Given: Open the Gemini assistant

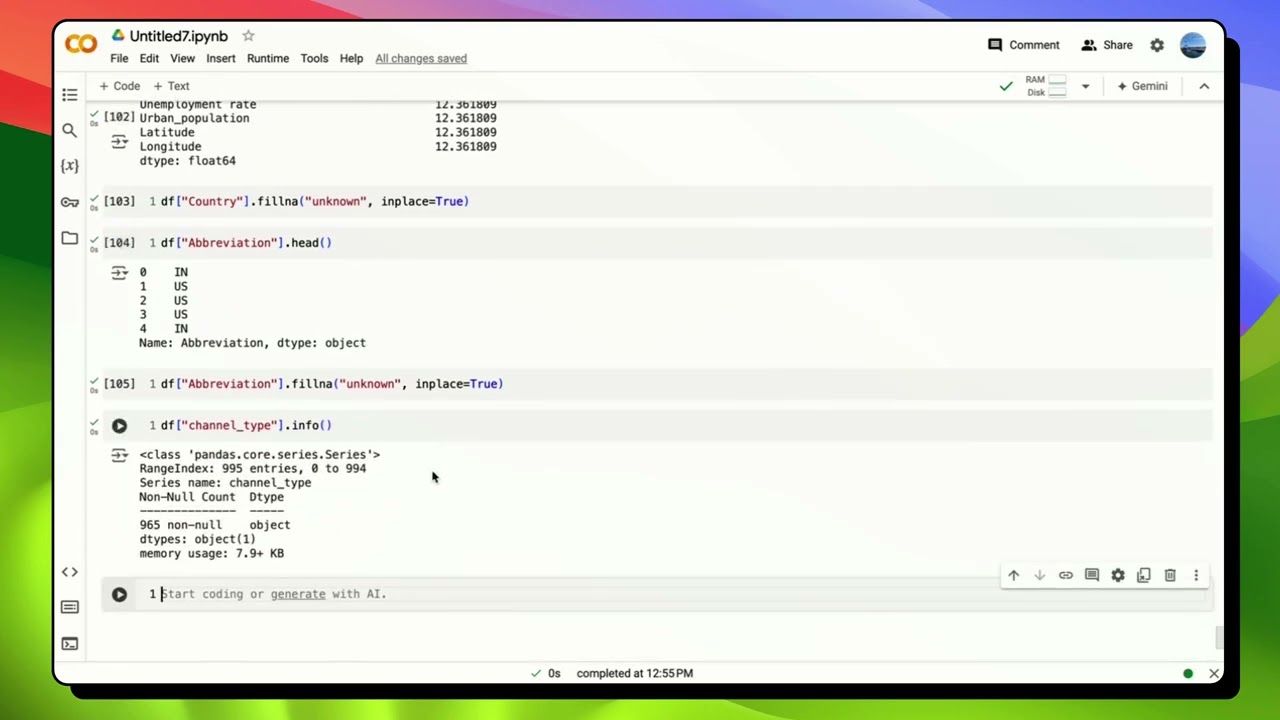Looking at the screenshot, I should tap(1142, 86).
